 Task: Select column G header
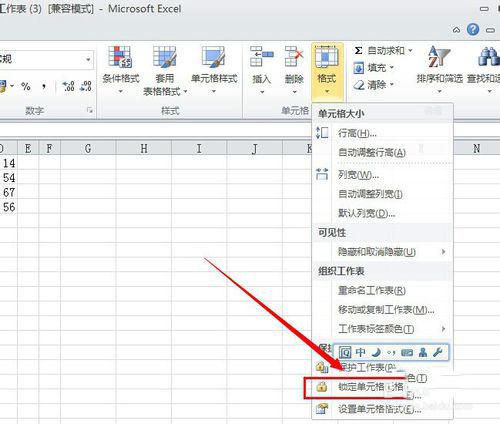88,148
